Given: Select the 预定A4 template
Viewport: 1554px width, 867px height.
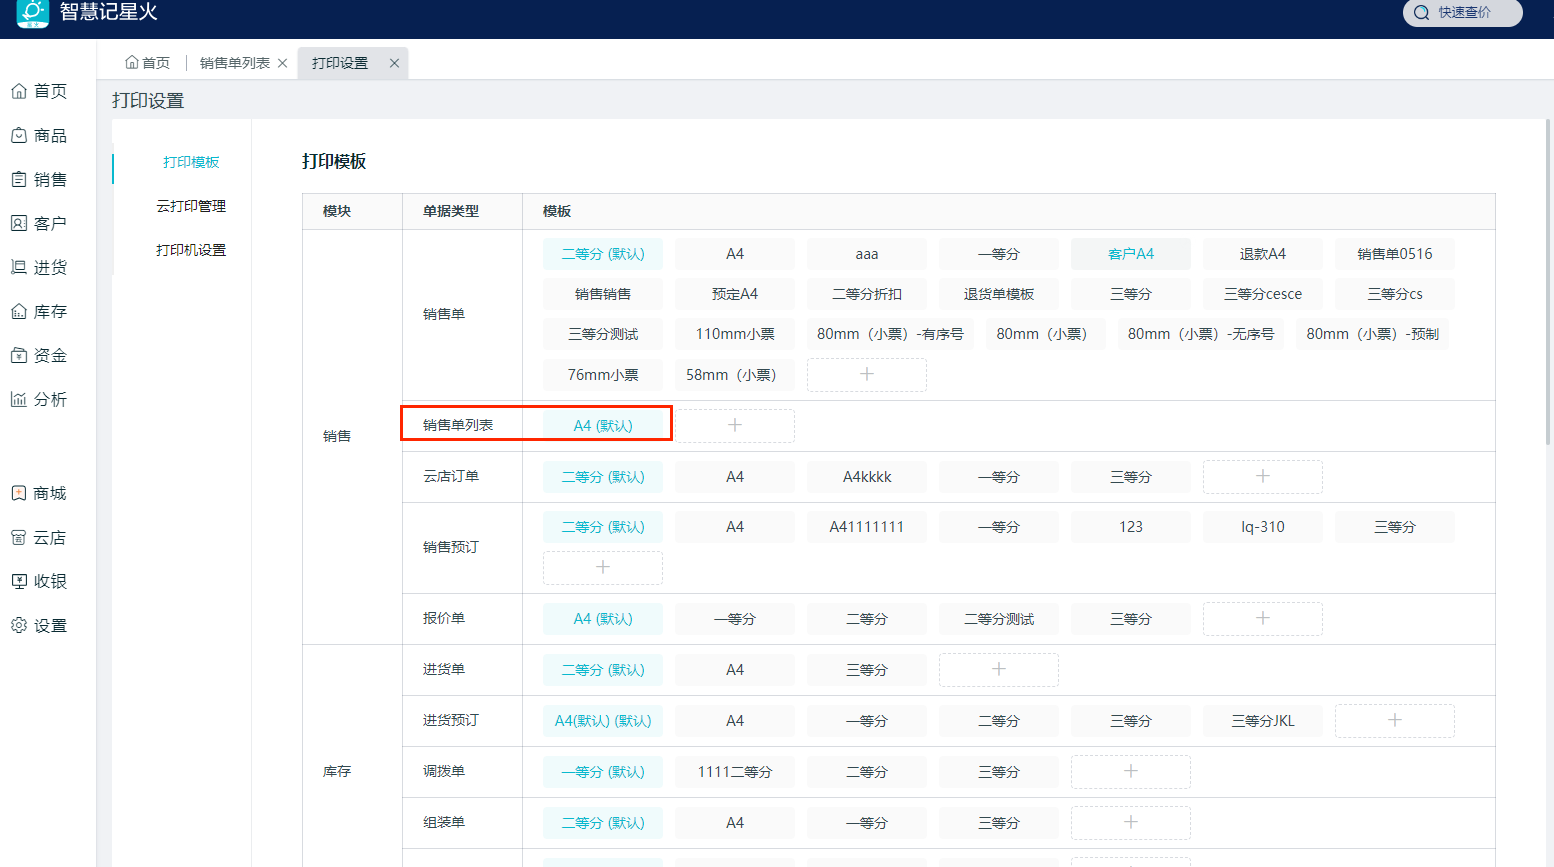Looking at the screenshot, I should pyautogui.click(x=735, y=294).
